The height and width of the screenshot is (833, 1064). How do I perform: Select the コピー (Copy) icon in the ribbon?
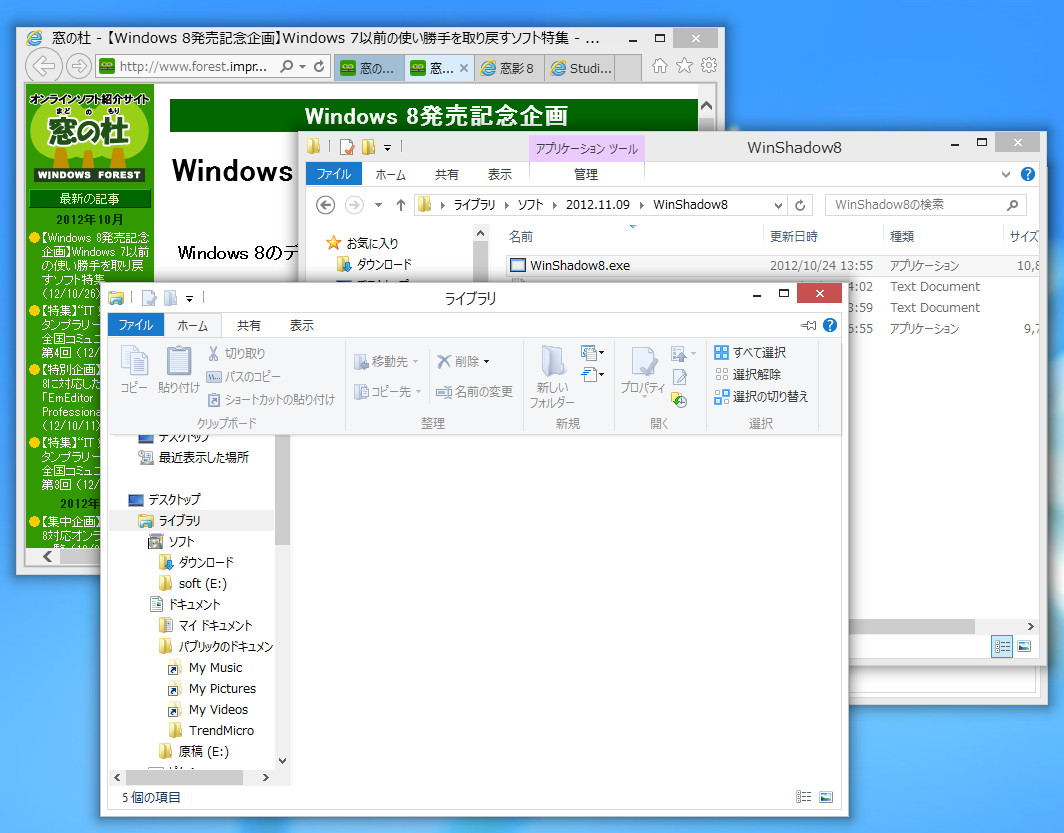point(133,367)
